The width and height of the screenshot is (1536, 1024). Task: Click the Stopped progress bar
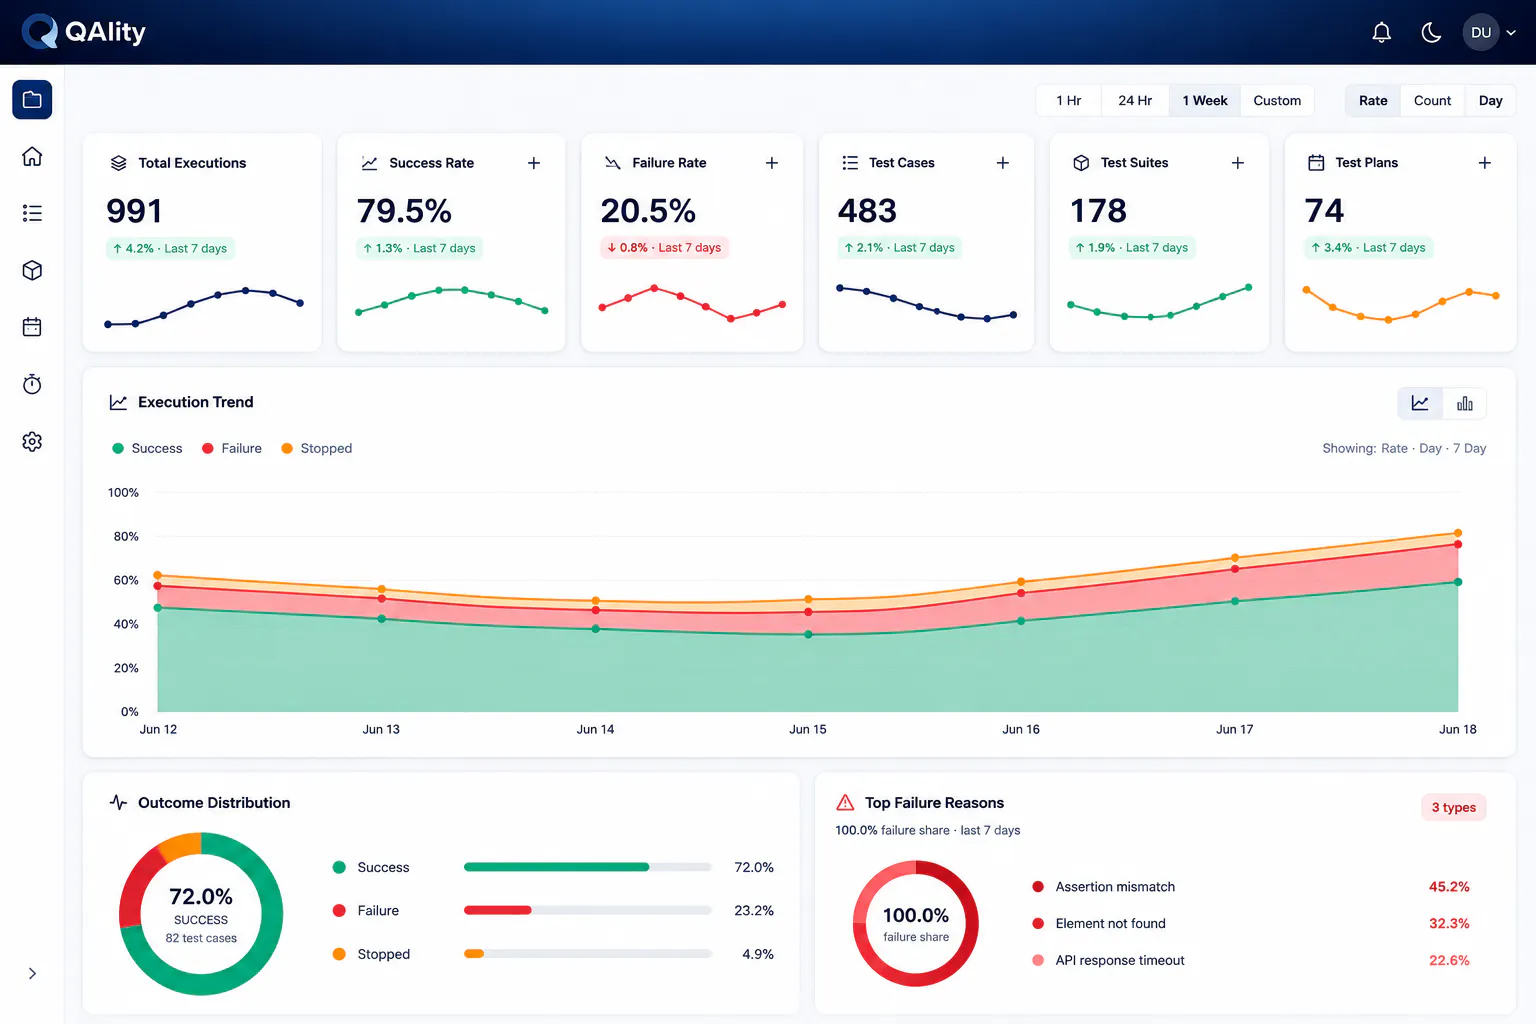click(588, 954)
